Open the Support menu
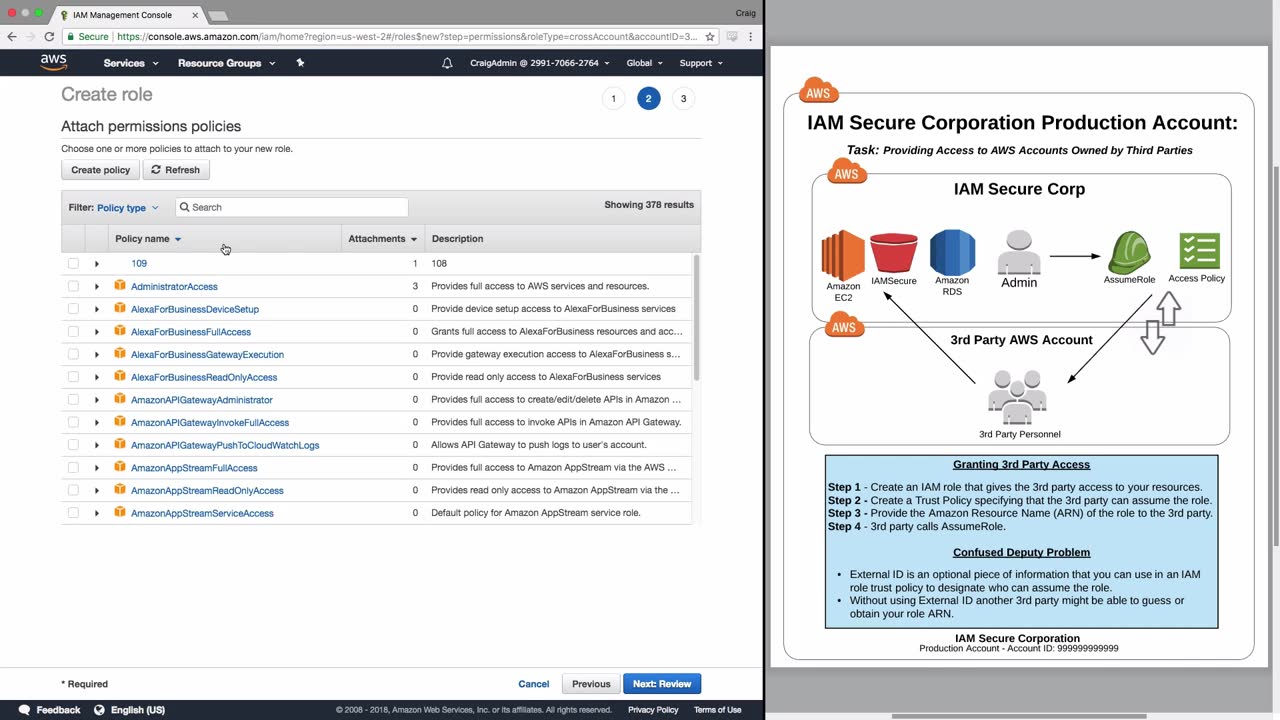The height and width of the screenshot is (720, 1280). [701, 63]
